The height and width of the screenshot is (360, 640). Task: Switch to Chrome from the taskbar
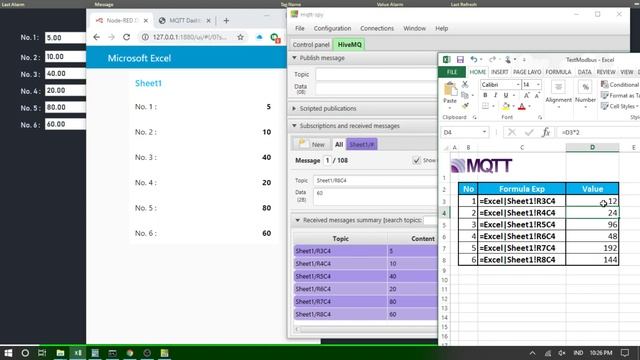pos(130,353)
